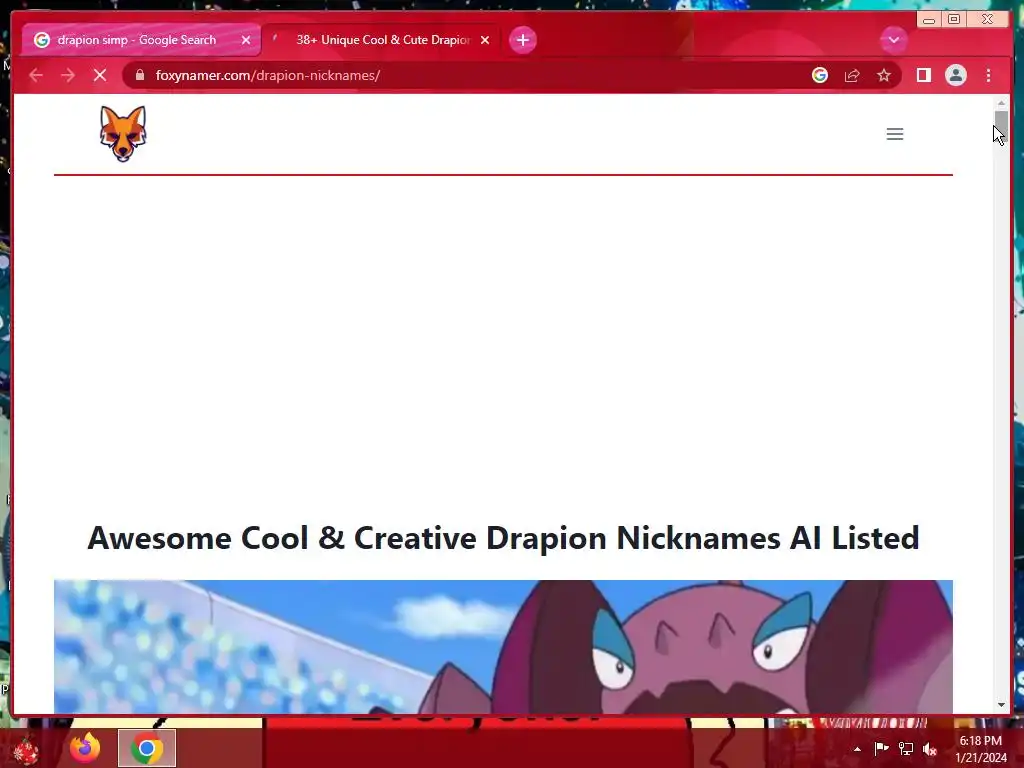Click the page scrollbar down arrow

[x=1001, y=705]
